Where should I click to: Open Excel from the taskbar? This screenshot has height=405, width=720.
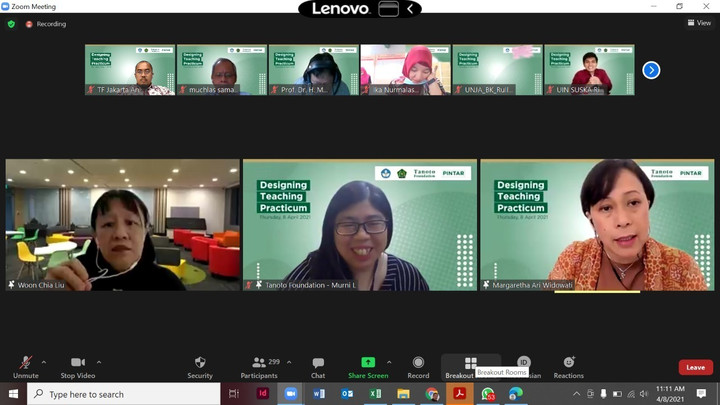(375, 394)
